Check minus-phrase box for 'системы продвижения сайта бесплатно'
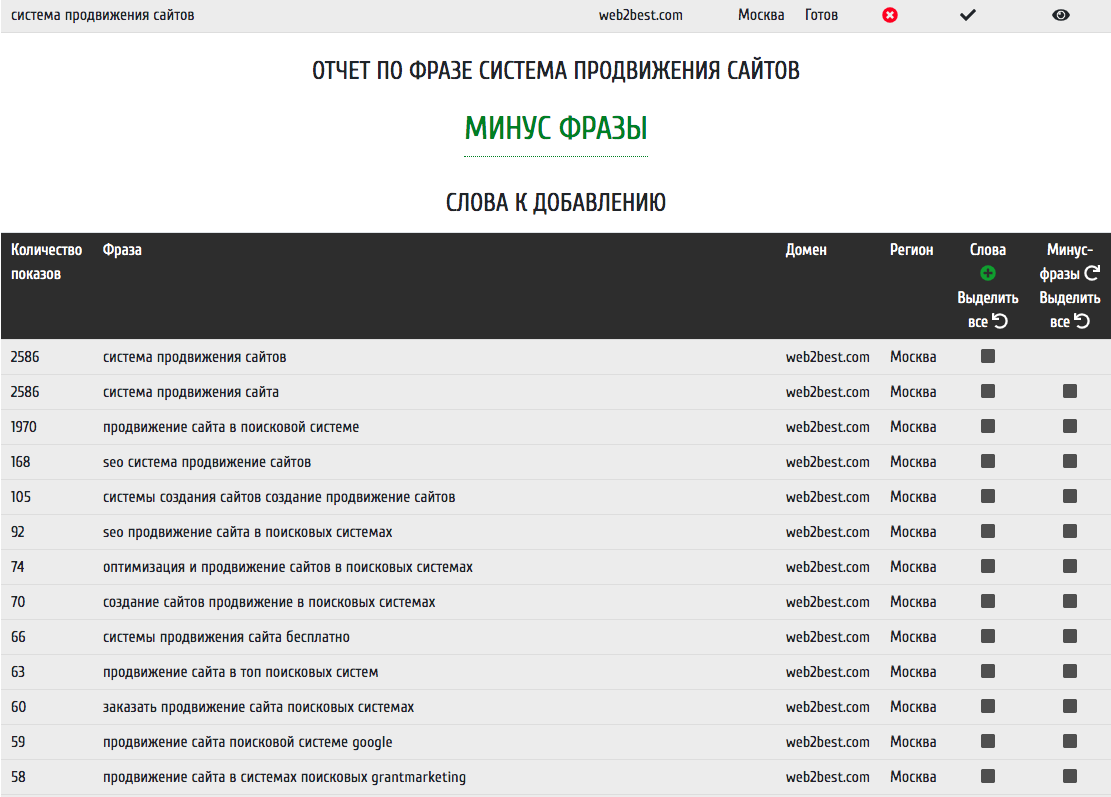 click(x=1070, y=637)
